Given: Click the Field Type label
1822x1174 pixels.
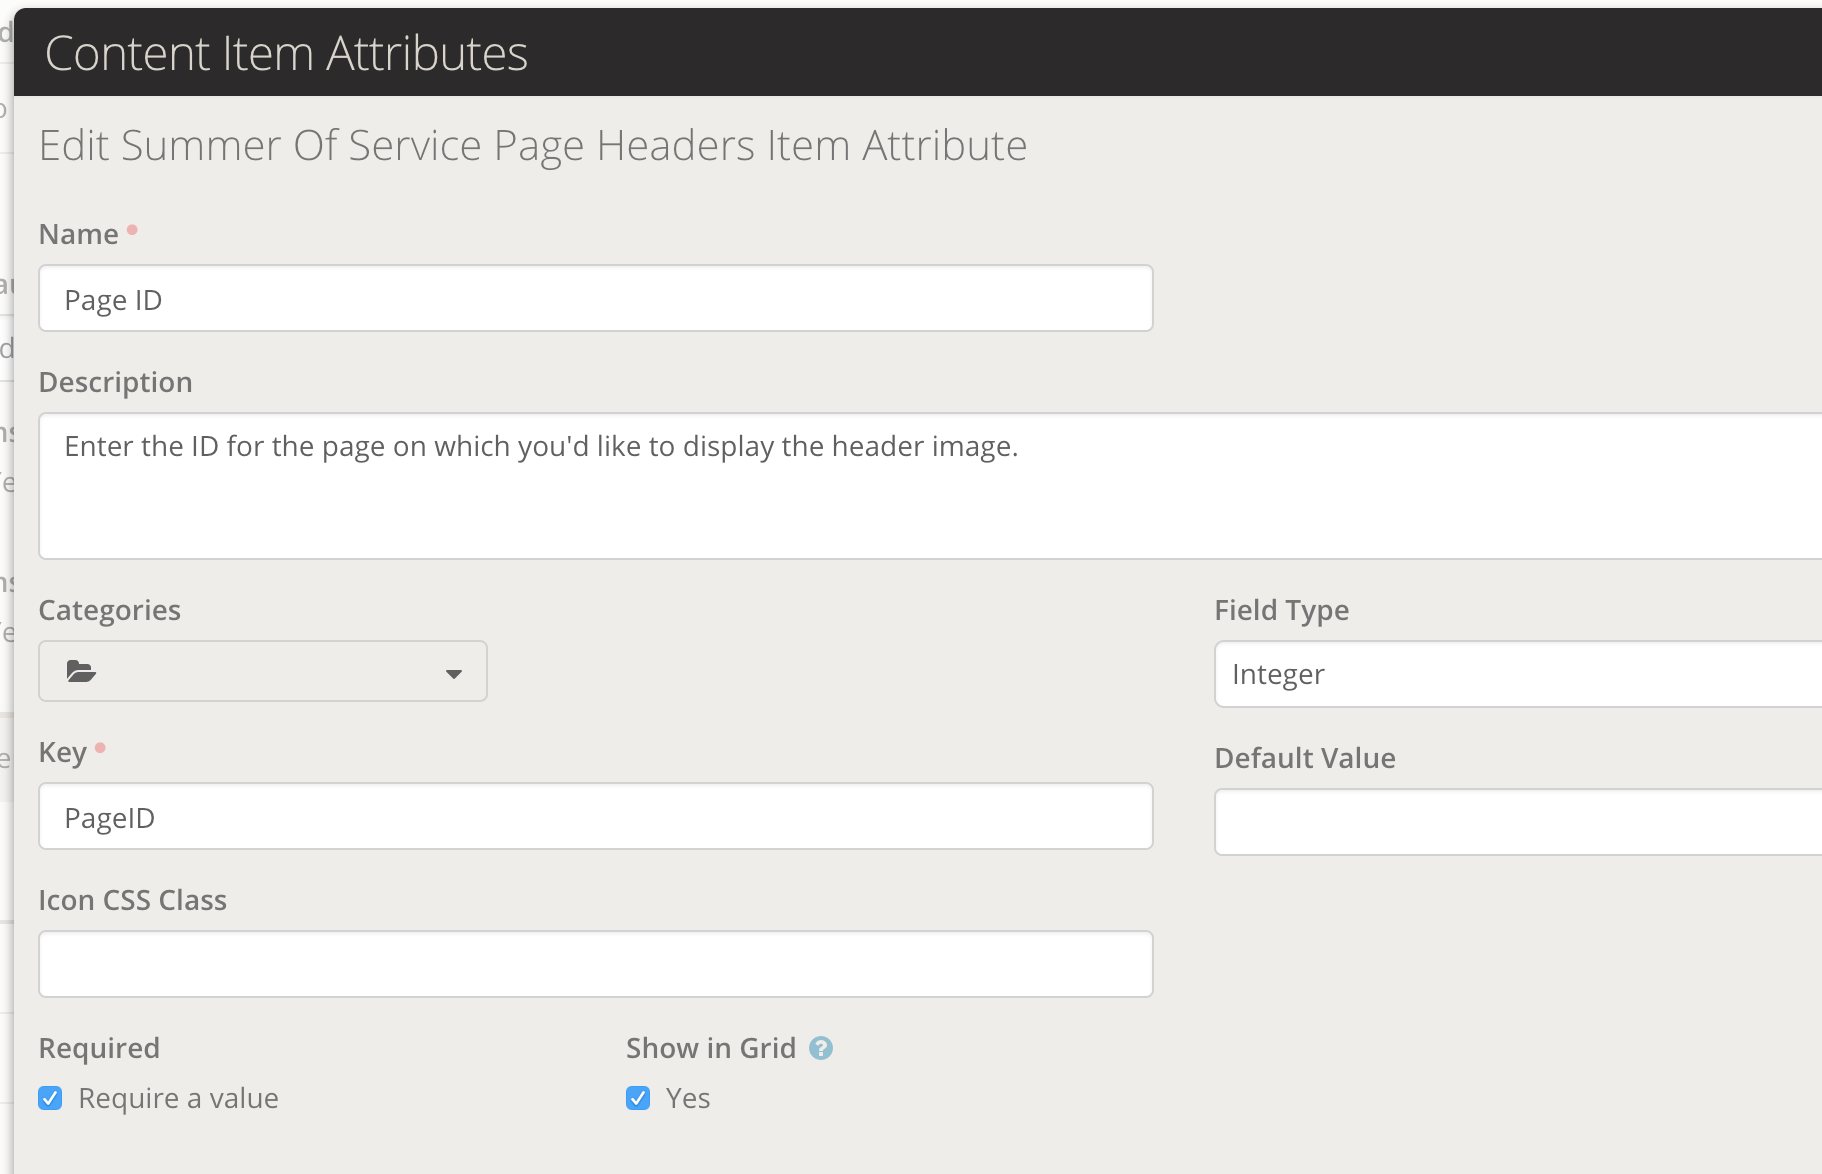Looking at the screenshot, I should pos(1281,610).
